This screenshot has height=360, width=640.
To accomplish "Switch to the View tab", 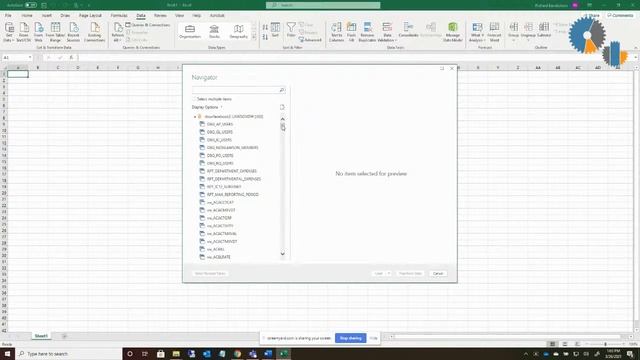I will 179,16.
